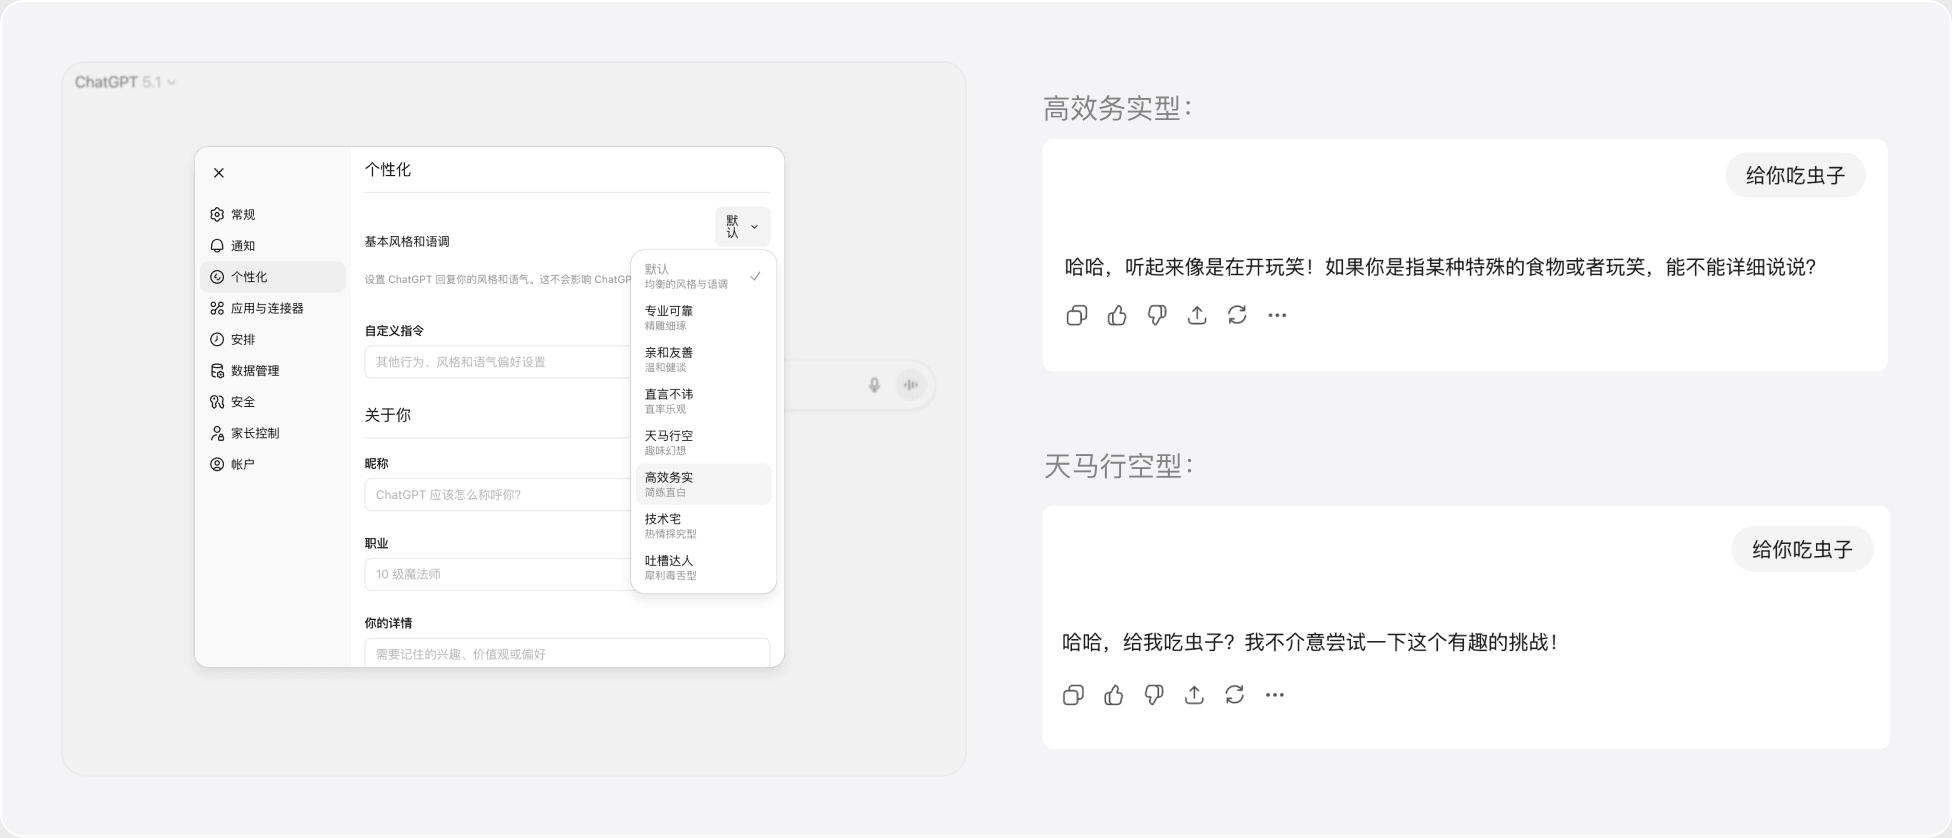Choose the 直言不讳 style option
1952x838 pixels.
703,401
